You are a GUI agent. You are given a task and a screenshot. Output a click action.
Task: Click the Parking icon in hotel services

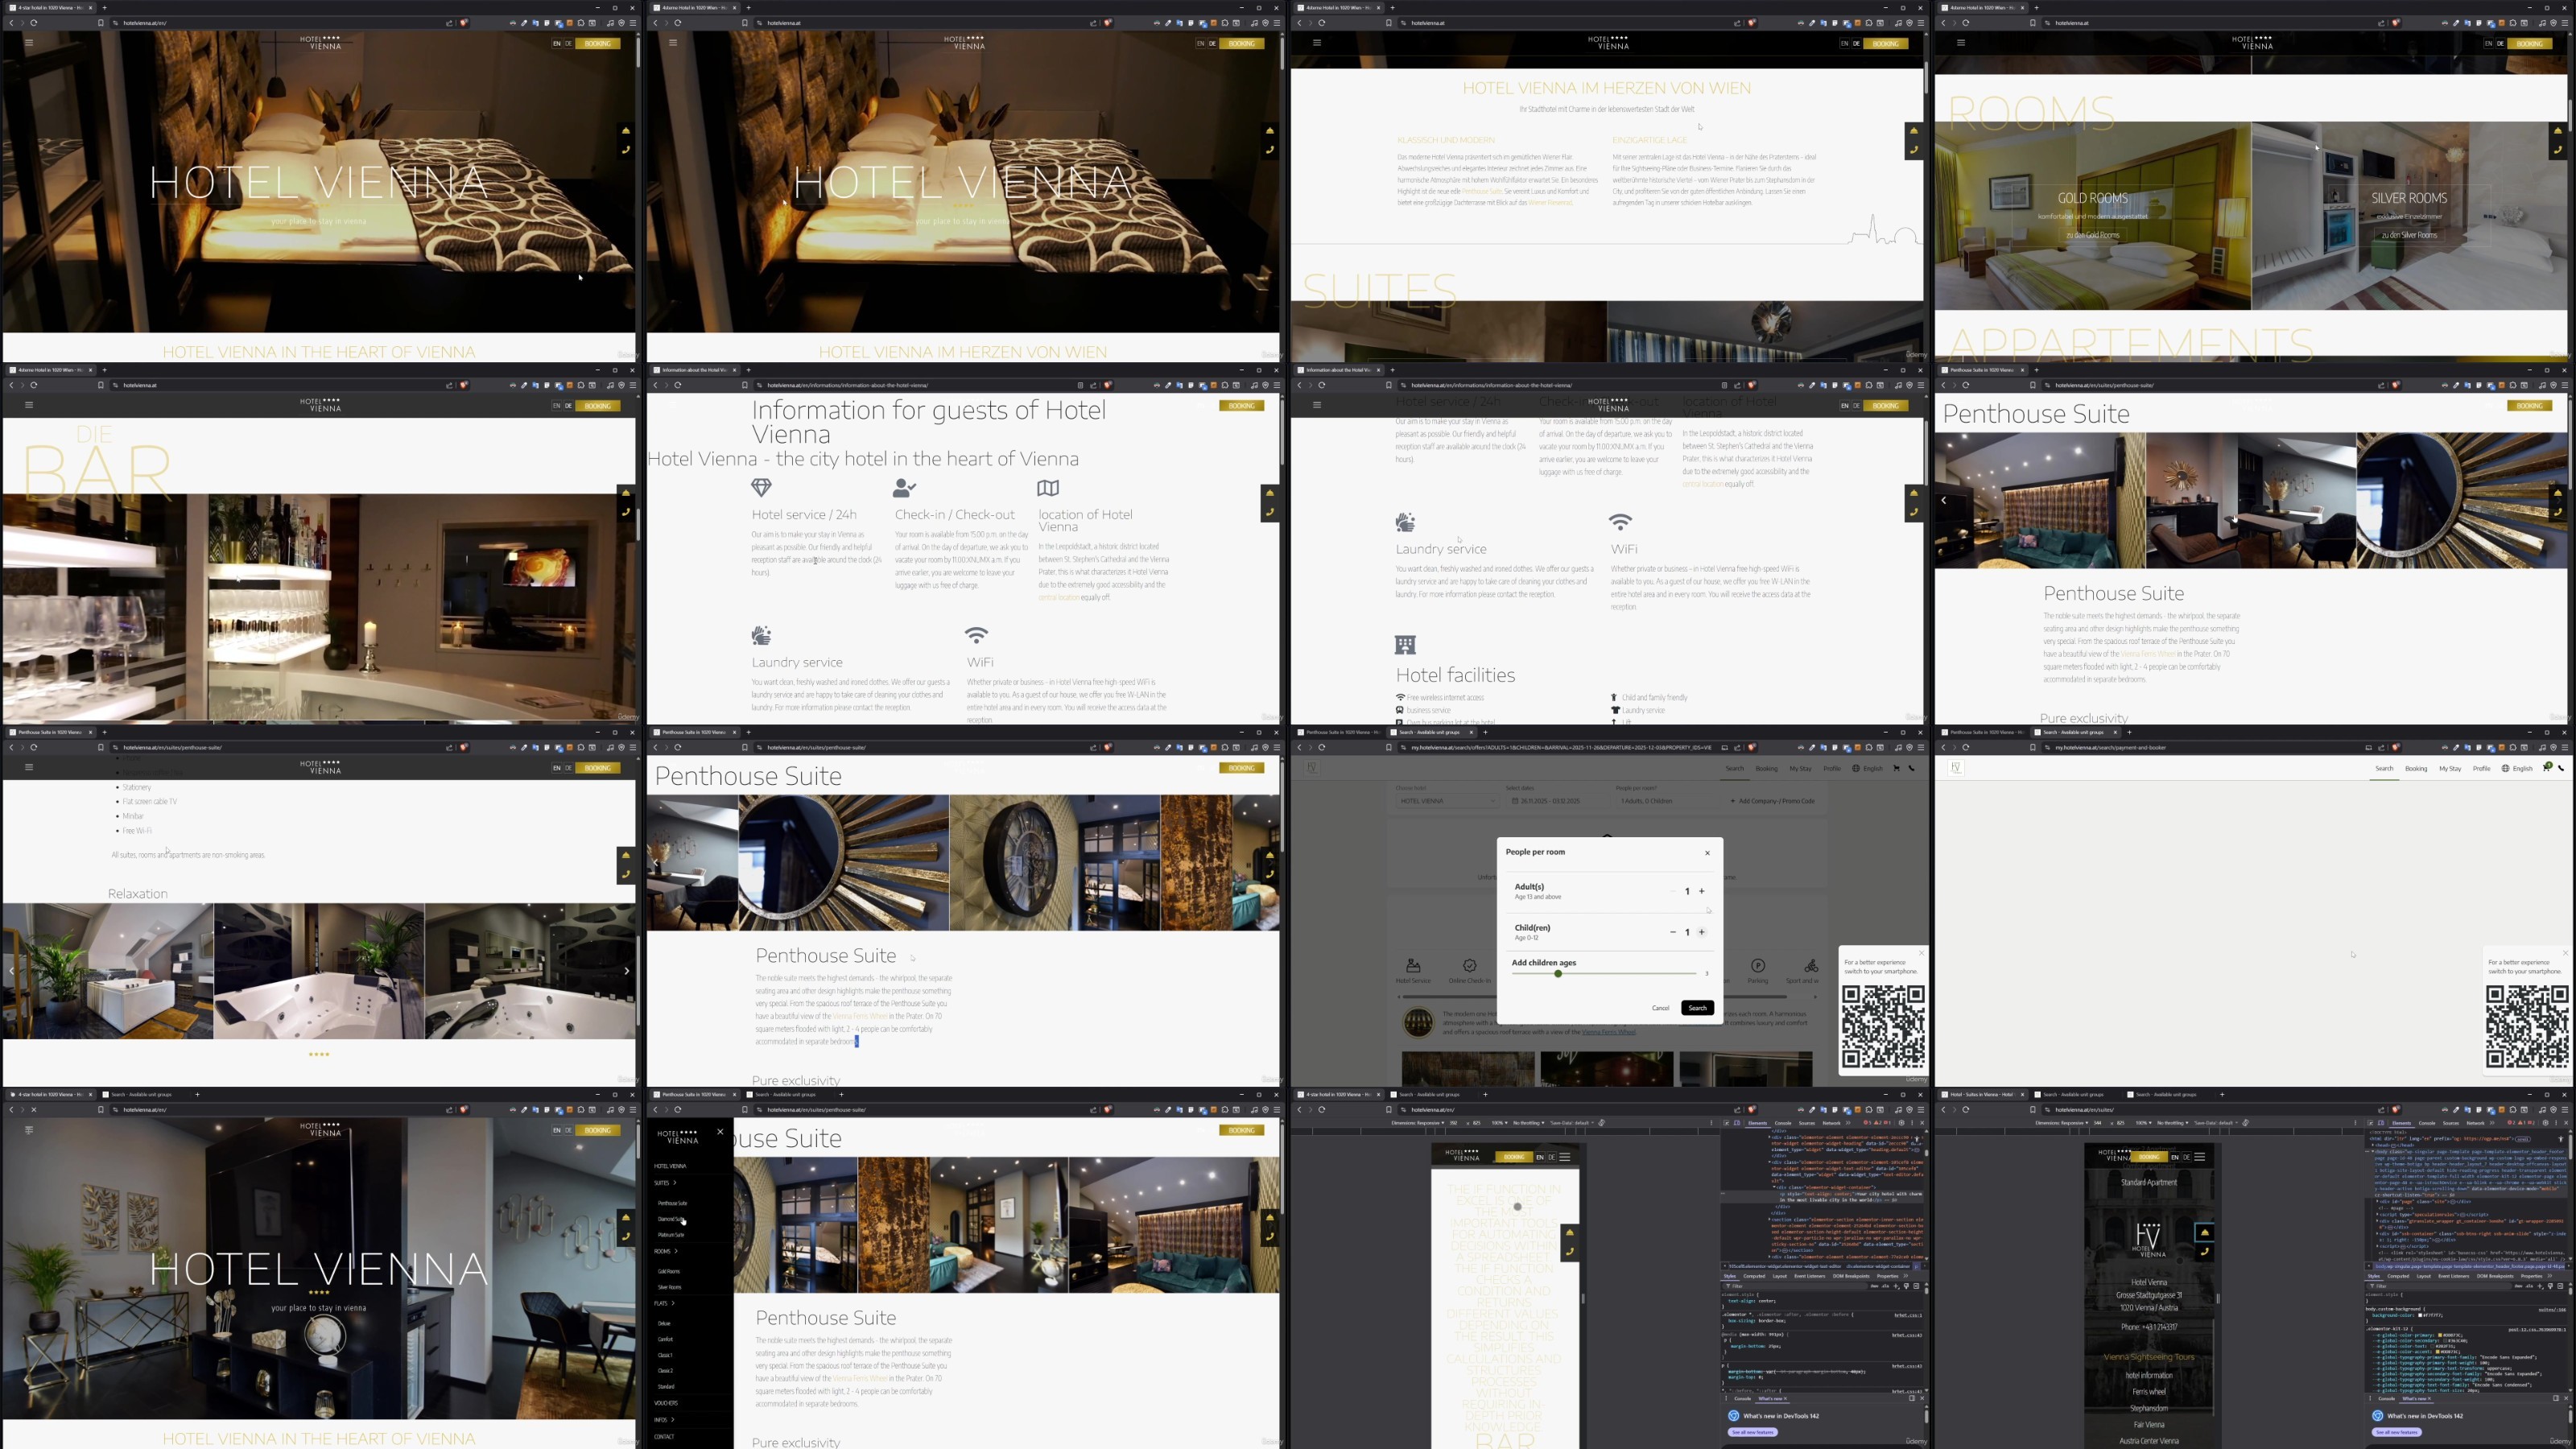(x=1757, y=966)
